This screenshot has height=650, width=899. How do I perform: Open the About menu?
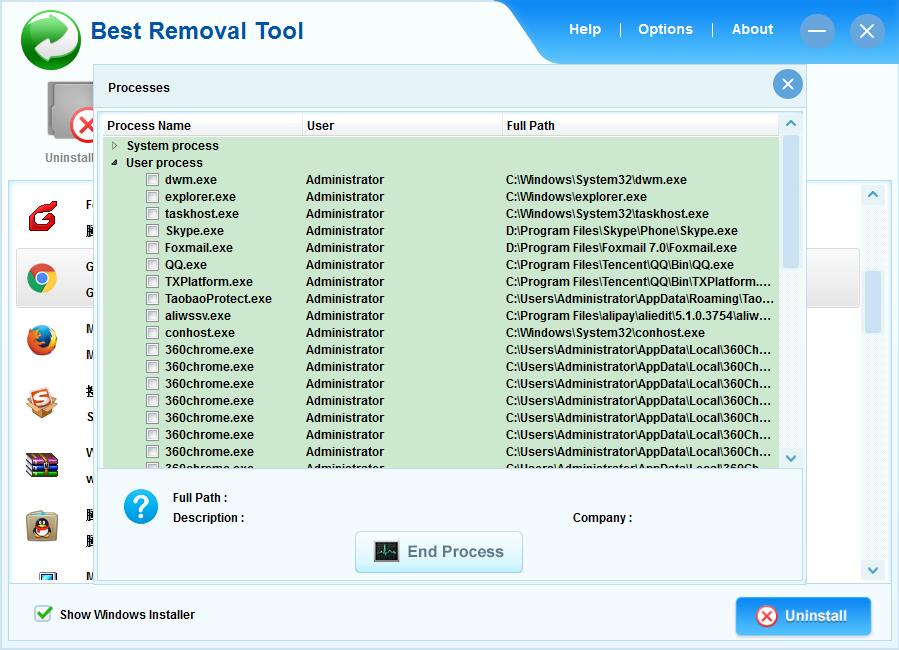(752, 29)
